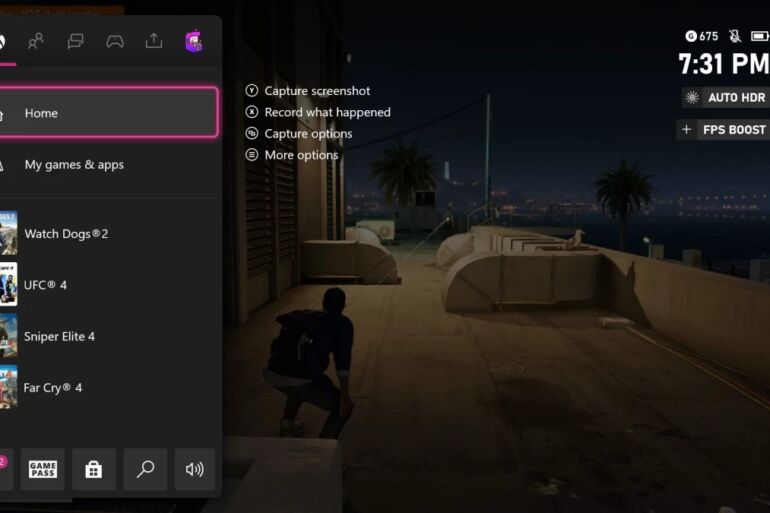Open the Capture and share icon
Viewport: 770px width, 513px height.
[x=154, y=41]
